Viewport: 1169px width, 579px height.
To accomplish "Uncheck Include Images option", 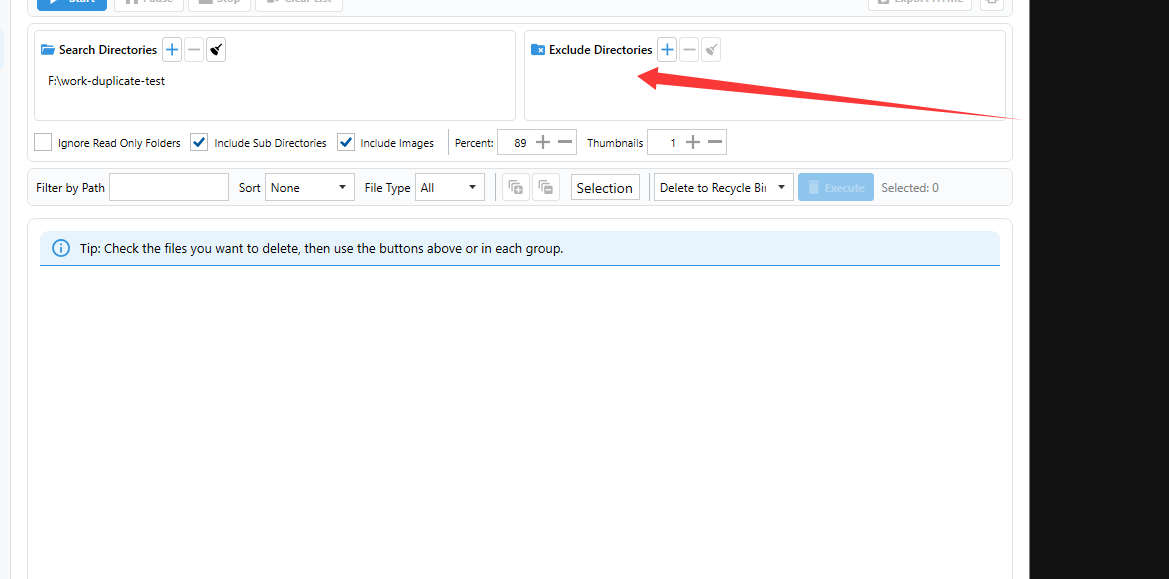I will point(346,142).
